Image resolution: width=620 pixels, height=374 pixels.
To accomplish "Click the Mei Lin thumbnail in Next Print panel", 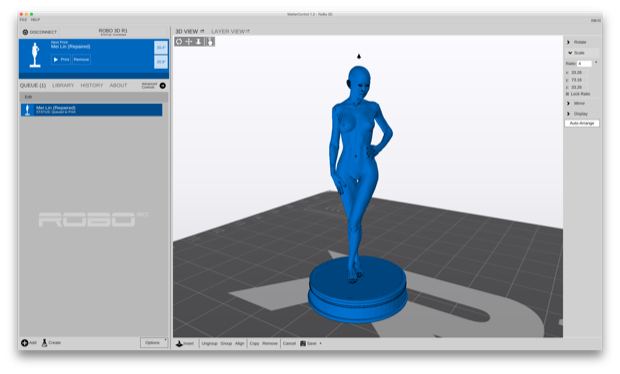I will 35,55.
